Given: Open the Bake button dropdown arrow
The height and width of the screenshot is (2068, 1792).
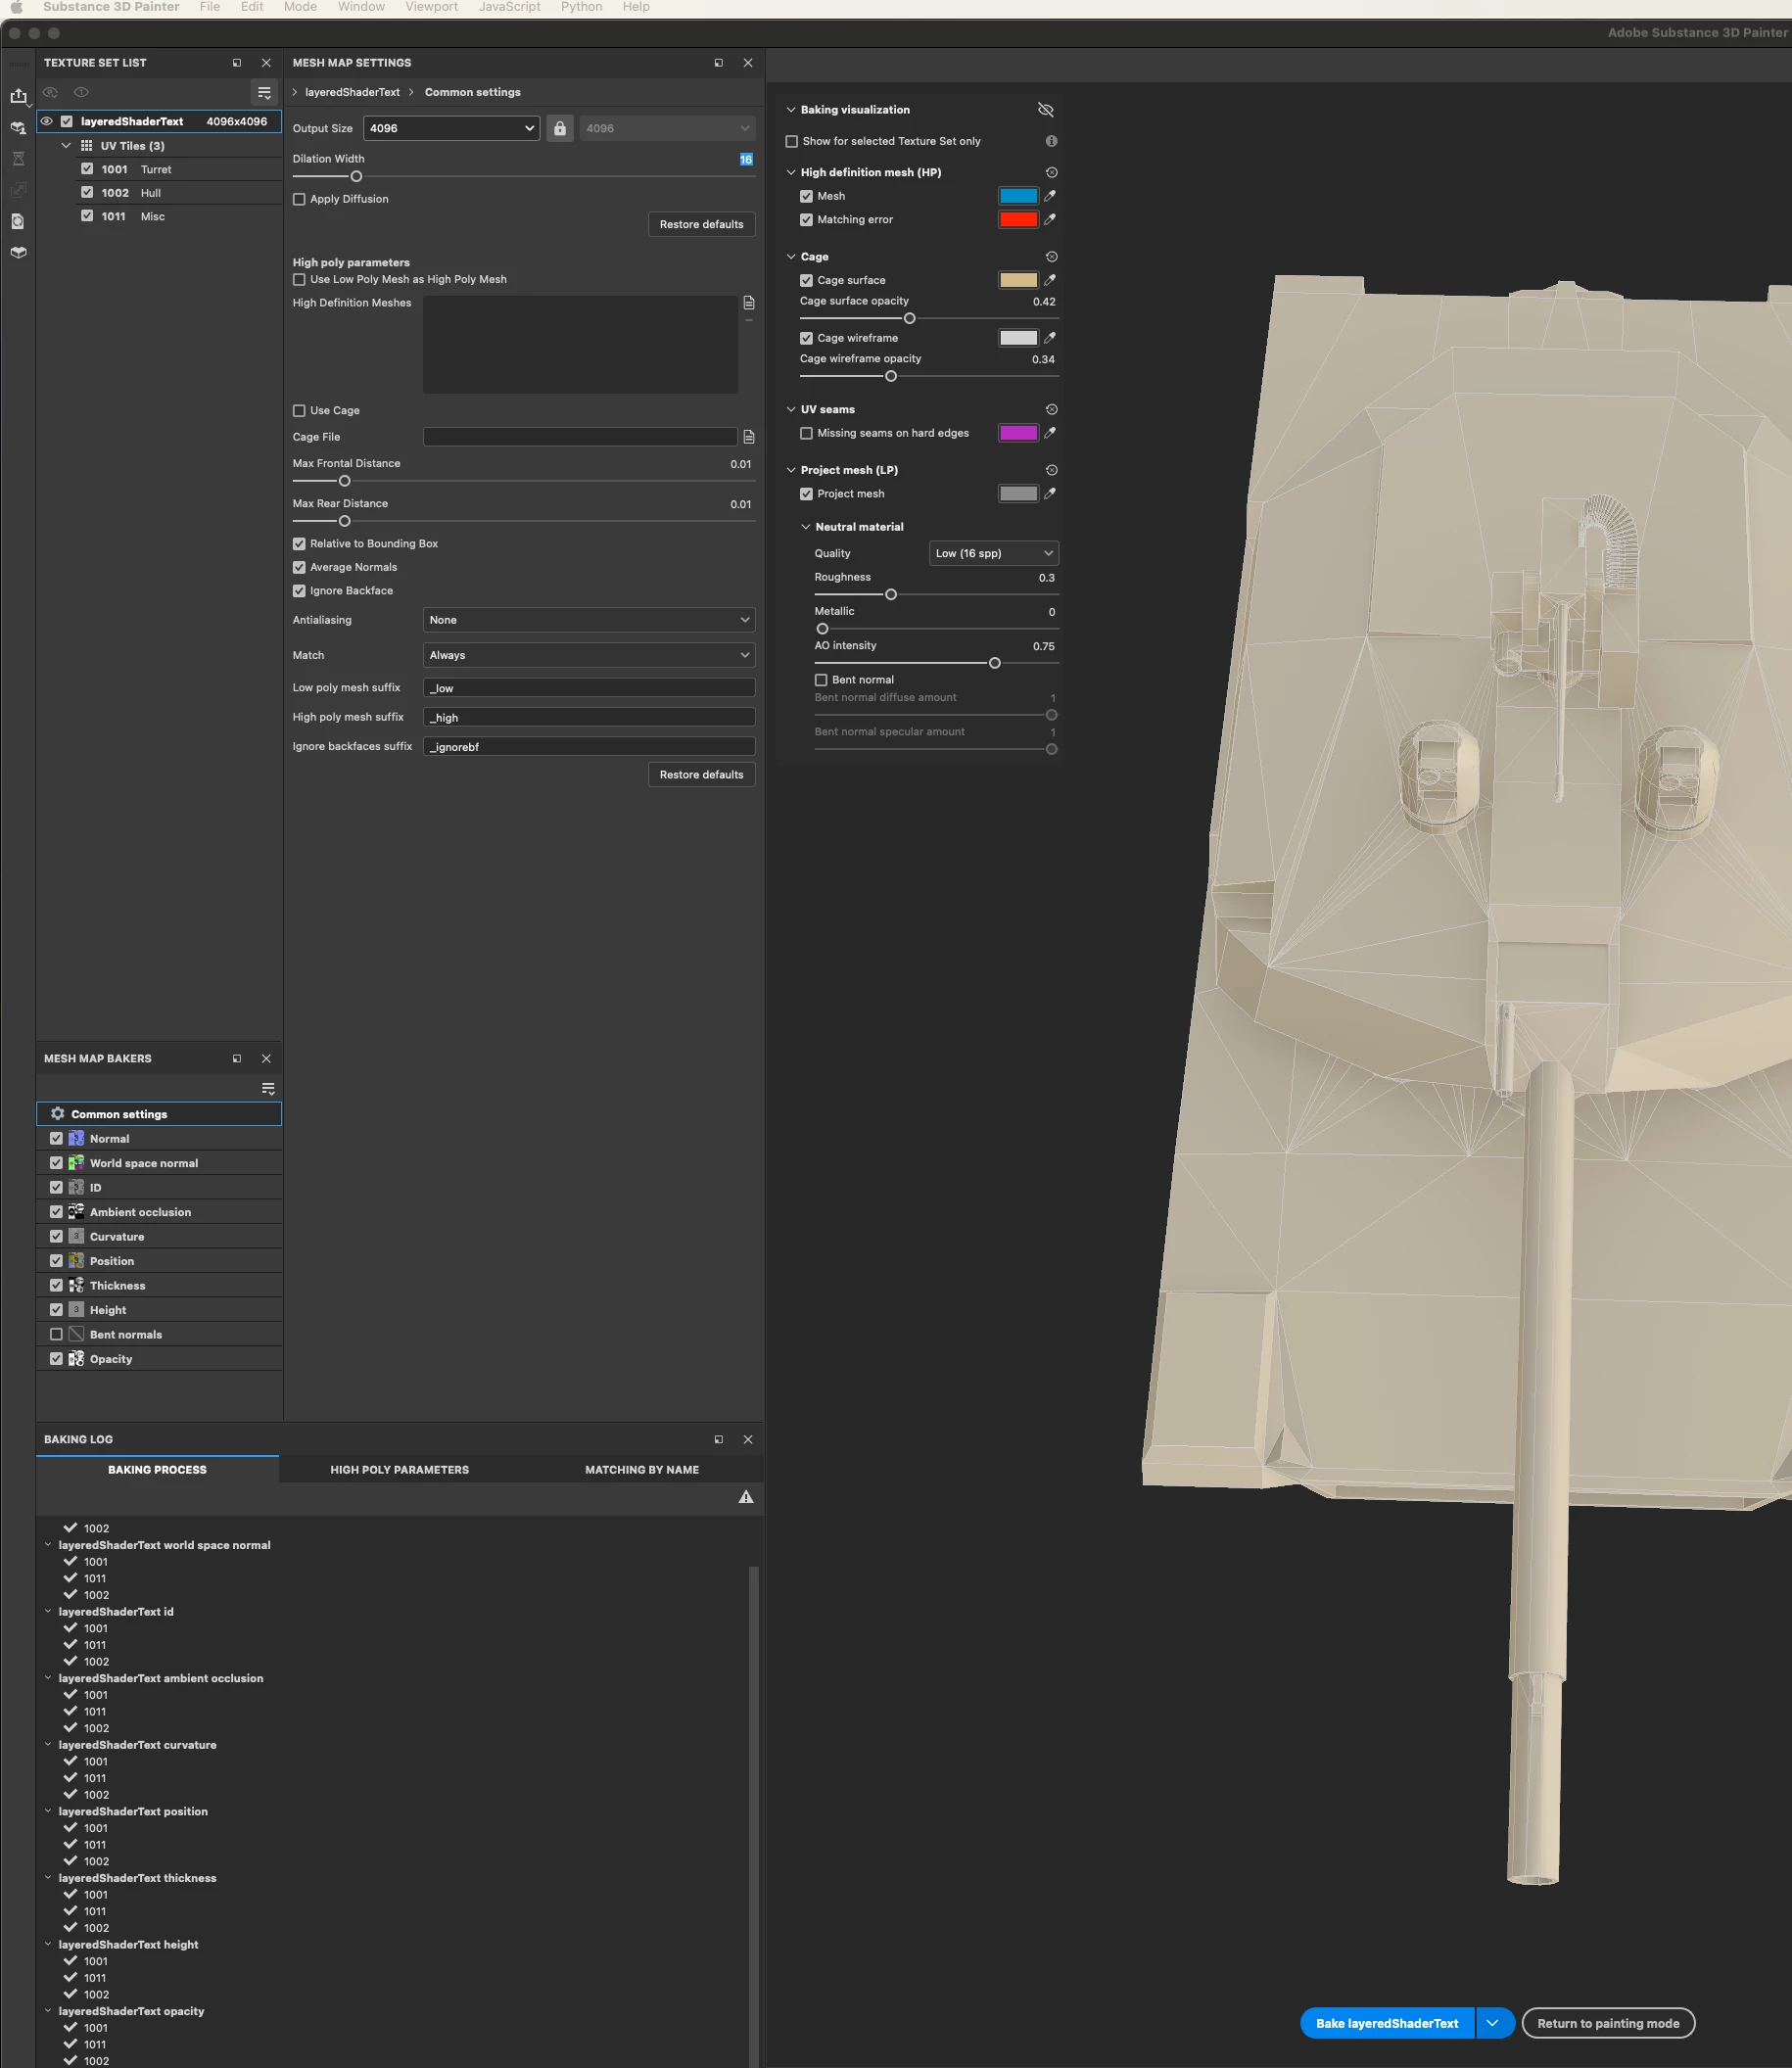Looking at the screenshot, I should tap(1493, 2023).
